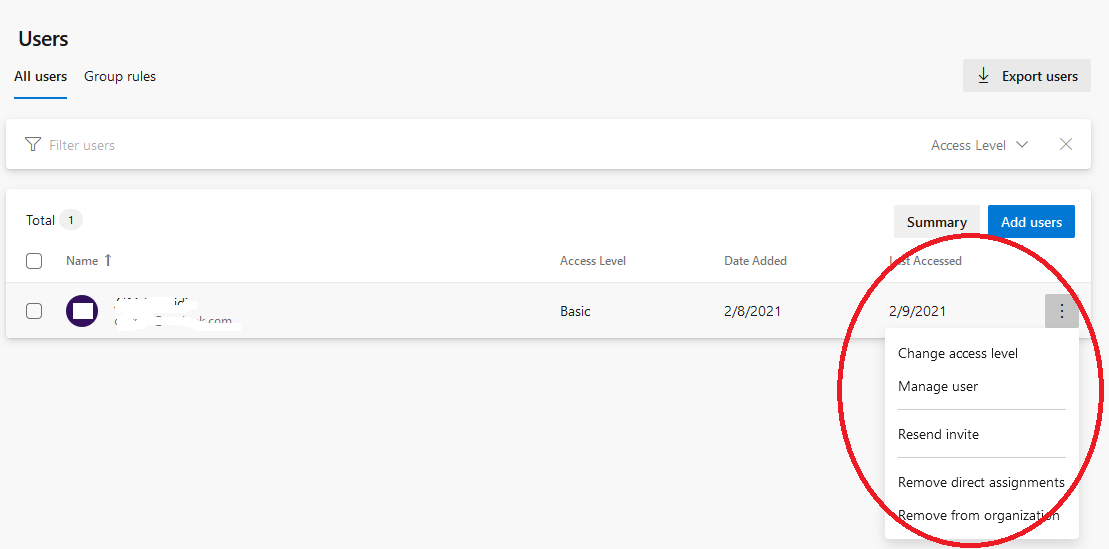Image resolution: width=1109 pixels, height=549 pixels.
Task: Expand the Access Level filter dropdown
Action: 980,145
